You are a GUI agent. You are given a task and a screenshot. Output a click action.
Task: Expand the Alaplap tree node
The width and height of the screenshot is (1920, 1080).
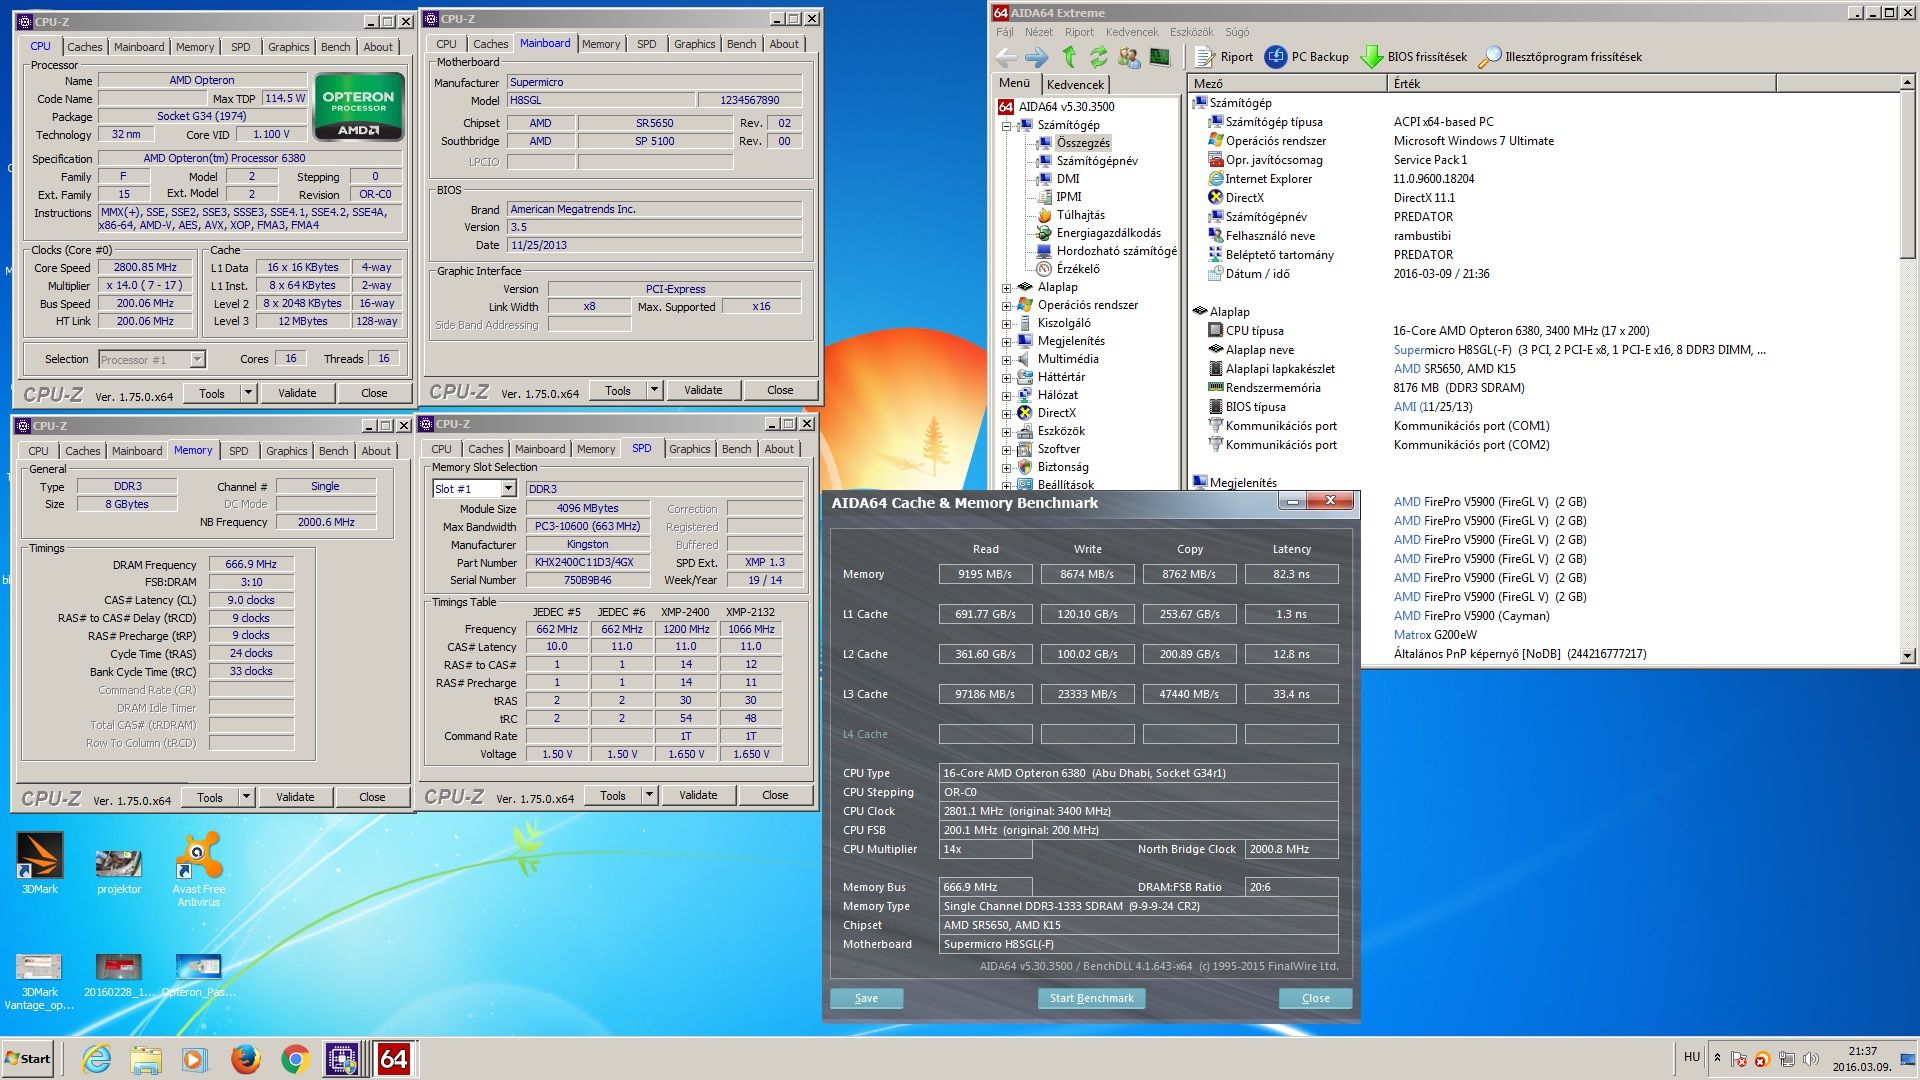(1007, 288)
